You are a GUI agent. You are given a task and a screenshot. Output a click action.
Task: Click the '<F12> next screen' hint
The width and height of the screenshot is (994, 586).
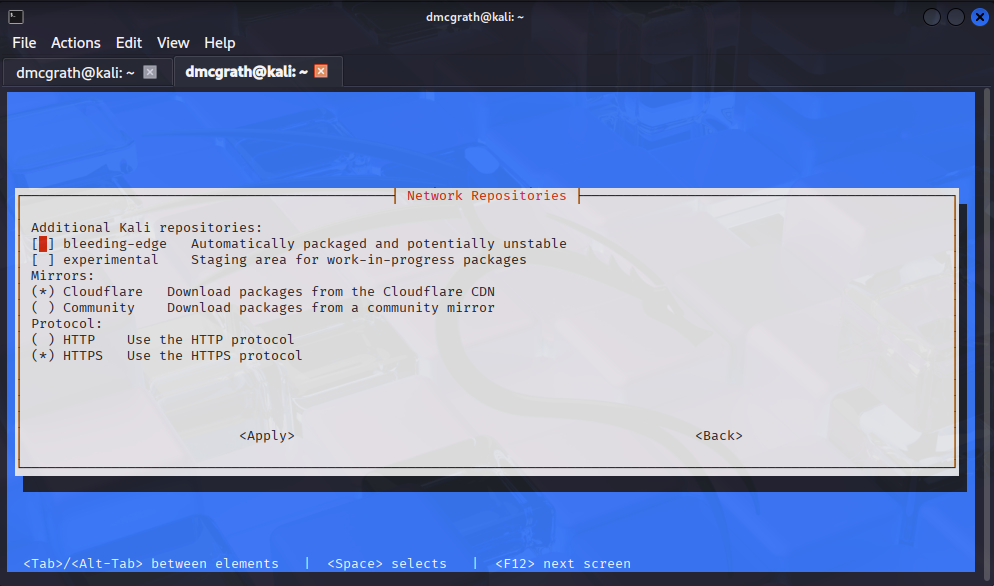[563, 564]
